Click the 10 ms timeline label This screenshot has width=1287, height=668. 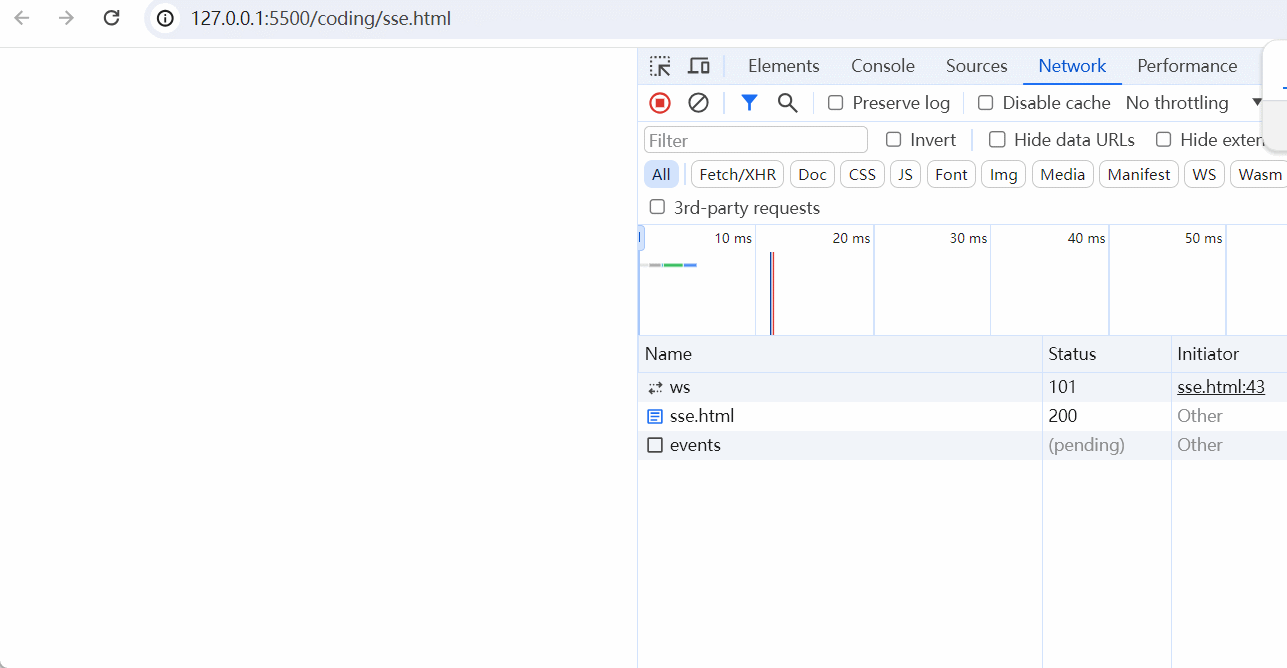pyautogui.click(x=733, y=238)
